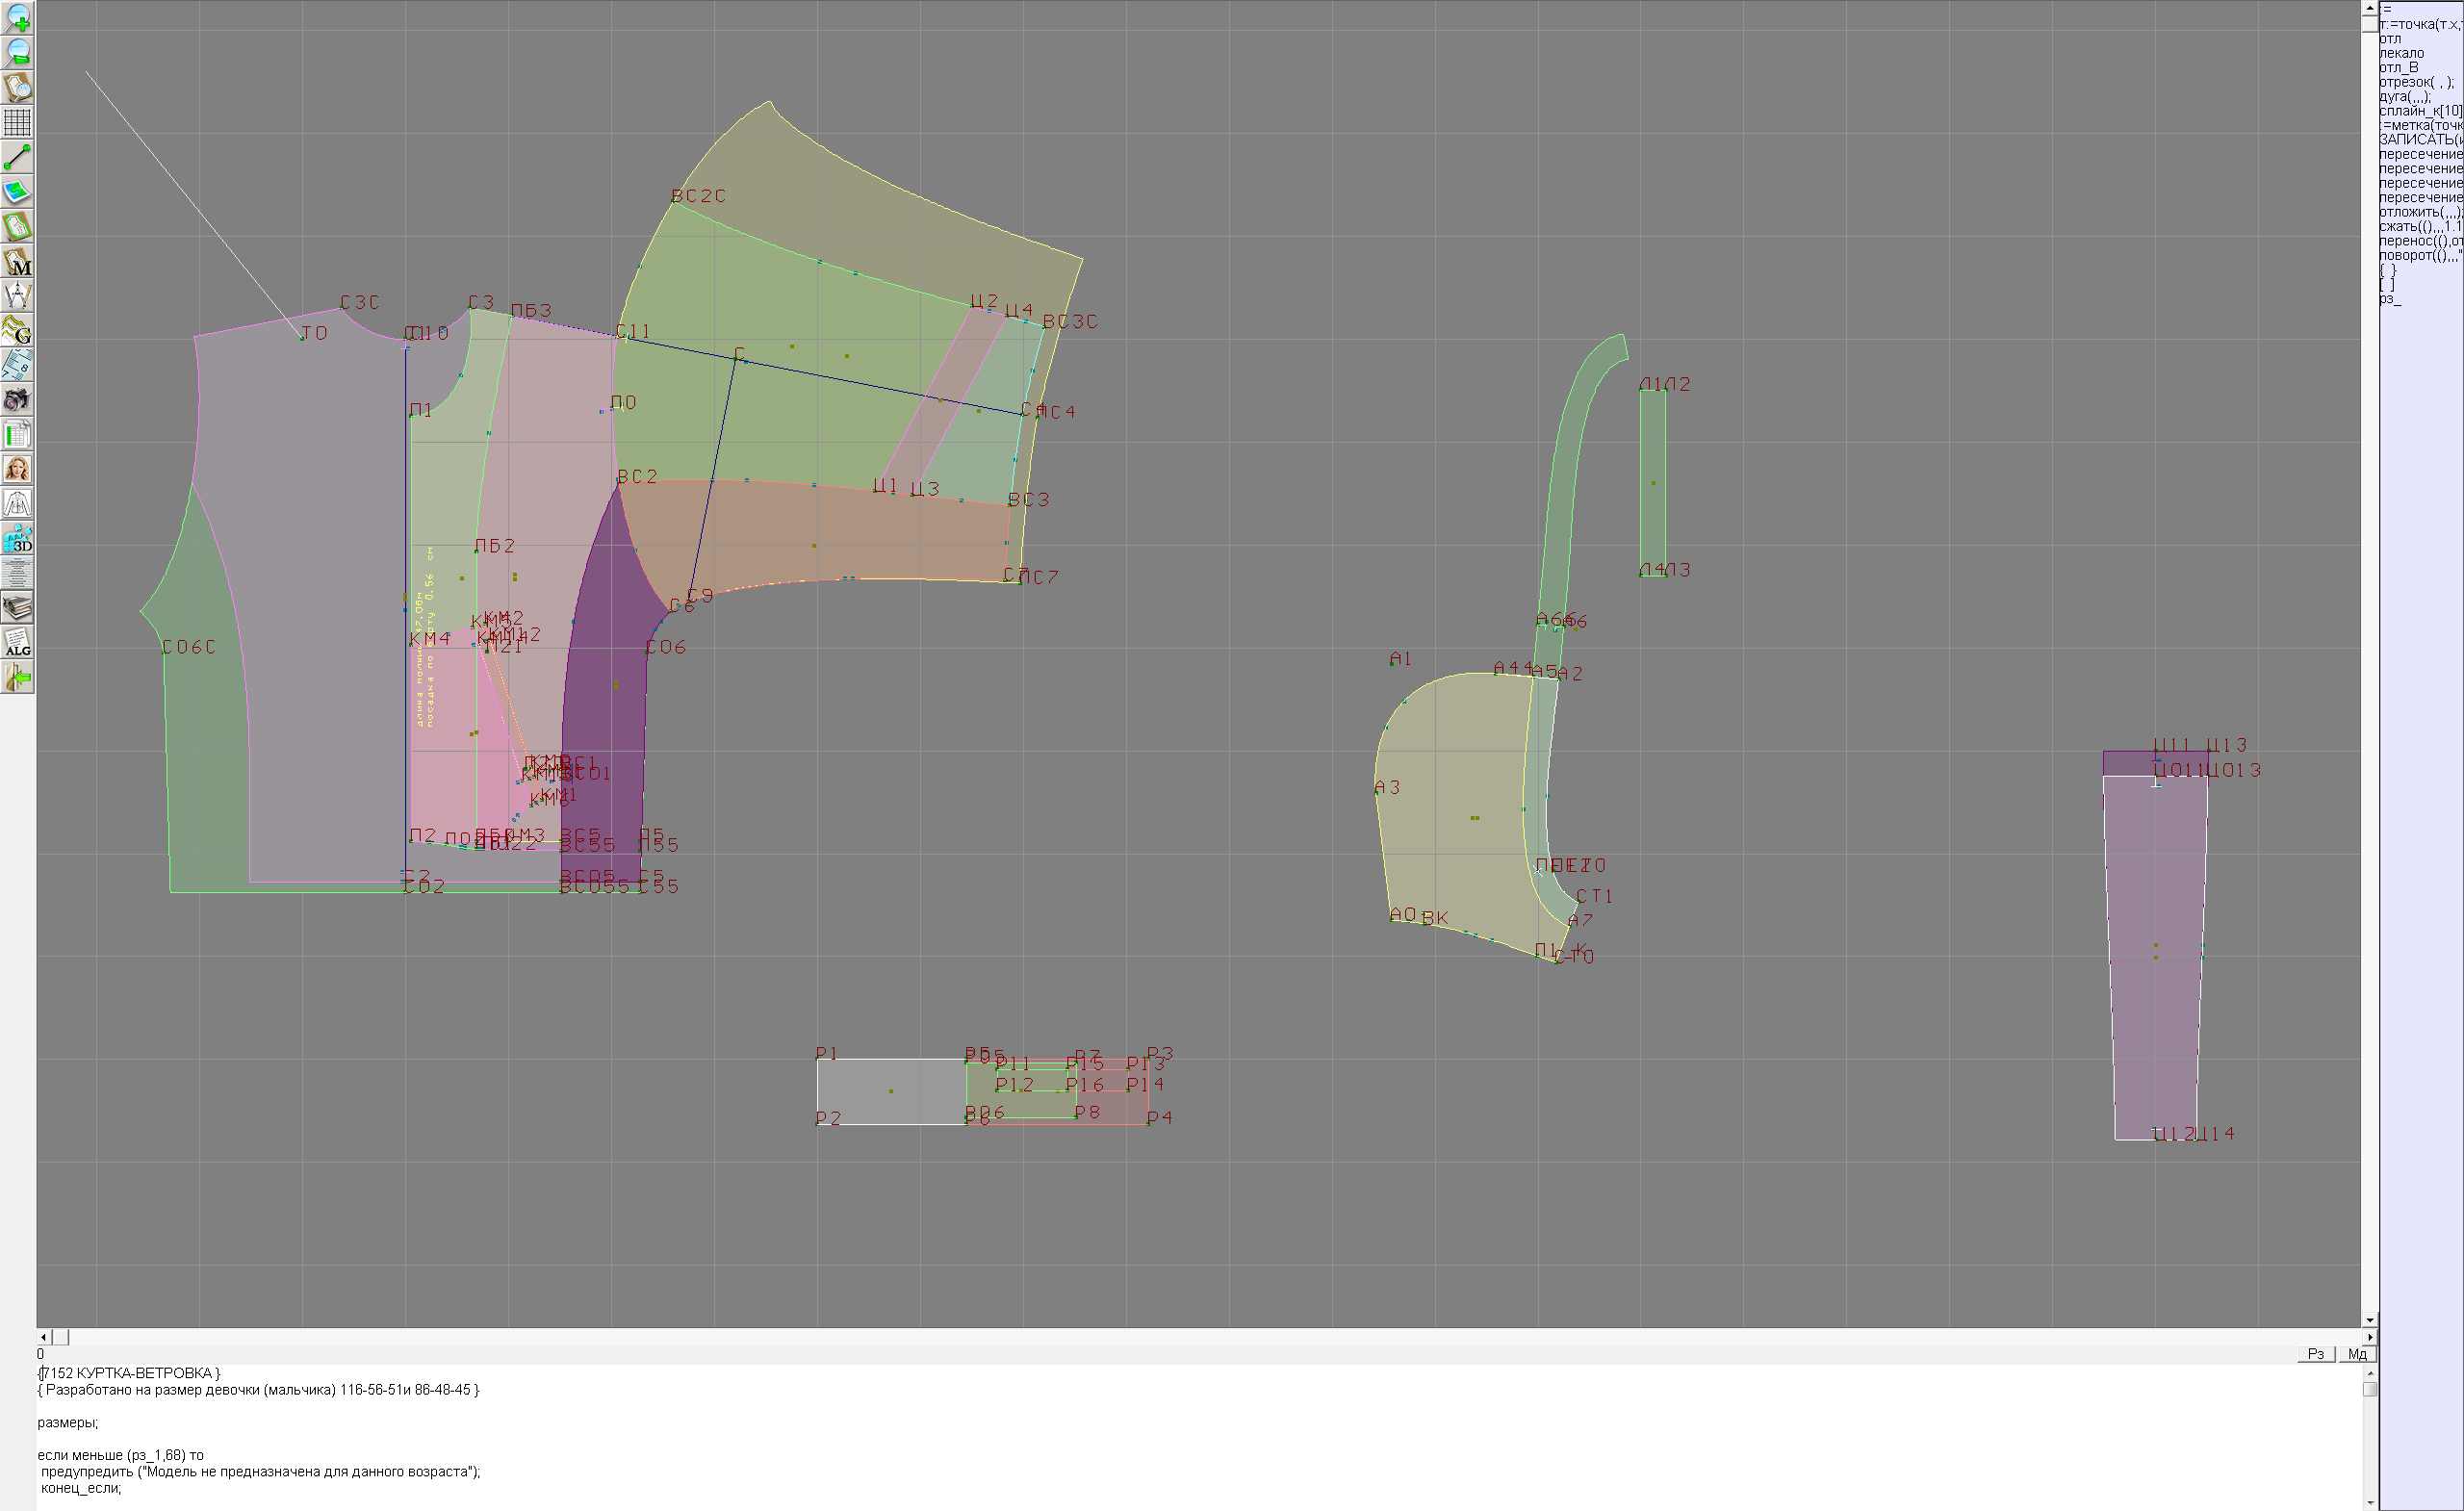Screen dimensions: 2464x1511
Task: Switch to the 3D view icon
Action: coord(18,538)
